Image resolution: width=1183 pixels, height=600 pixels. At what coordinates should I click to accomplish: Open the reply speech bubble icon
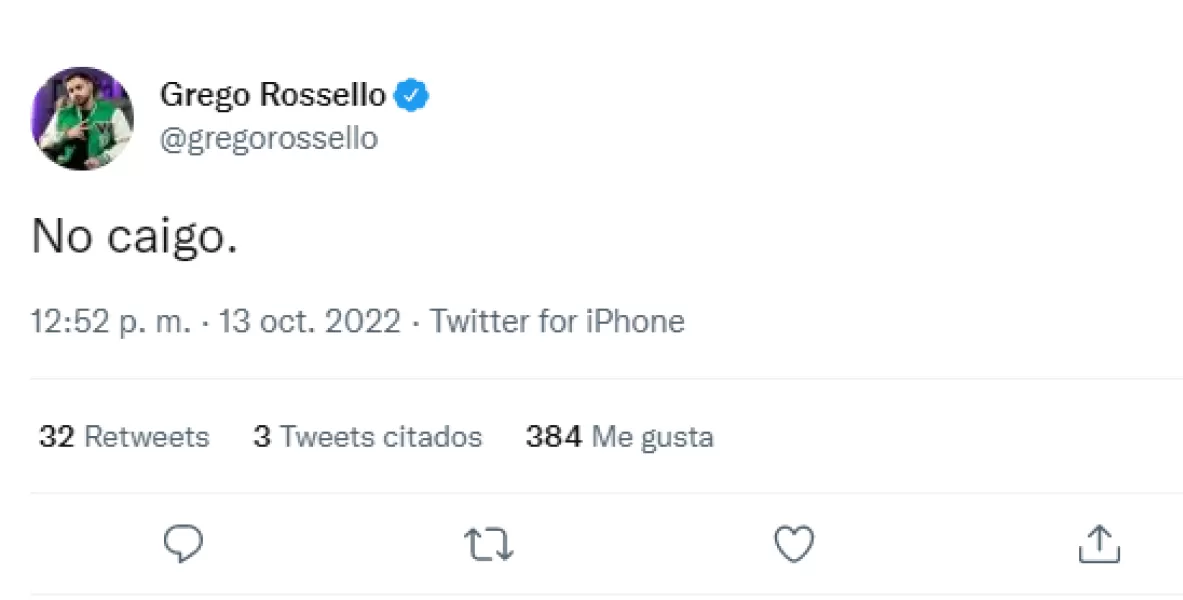click(183, 543)
